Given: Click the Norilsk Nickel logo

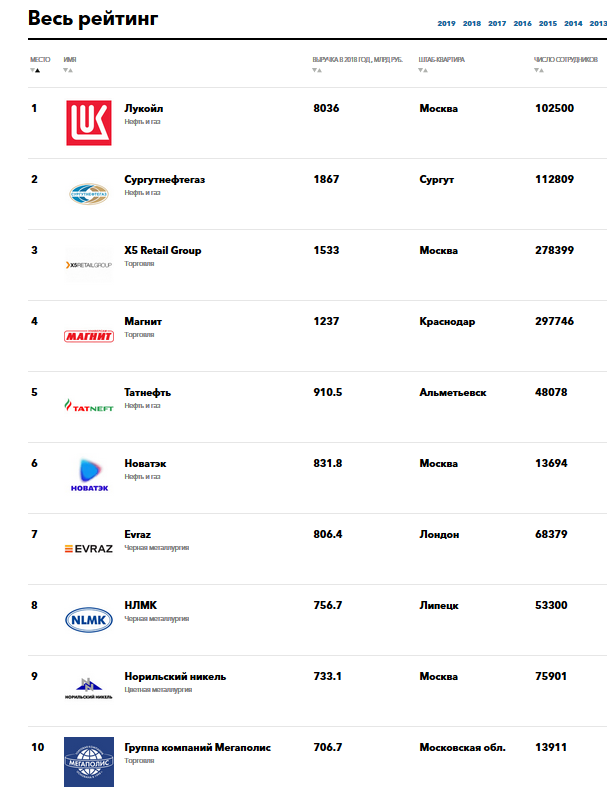Looking at the screenshot, I should pyautogui.click(x=89, y=690).
